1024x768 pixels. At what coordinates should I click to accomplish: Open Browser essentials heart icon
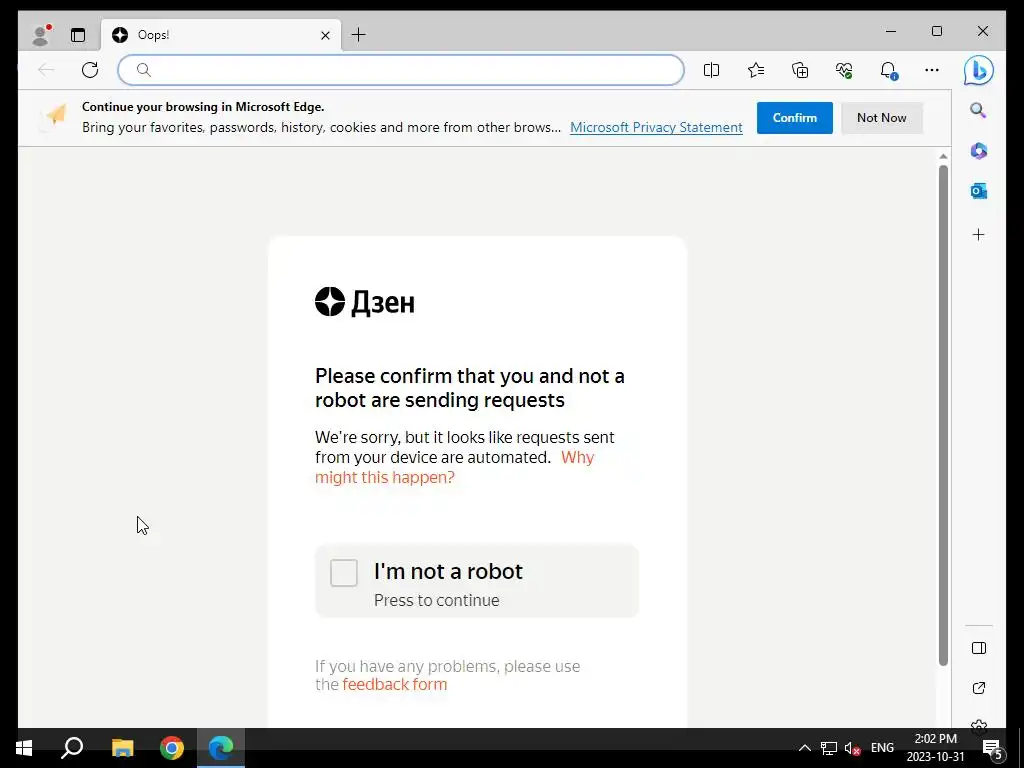[844, 70]
